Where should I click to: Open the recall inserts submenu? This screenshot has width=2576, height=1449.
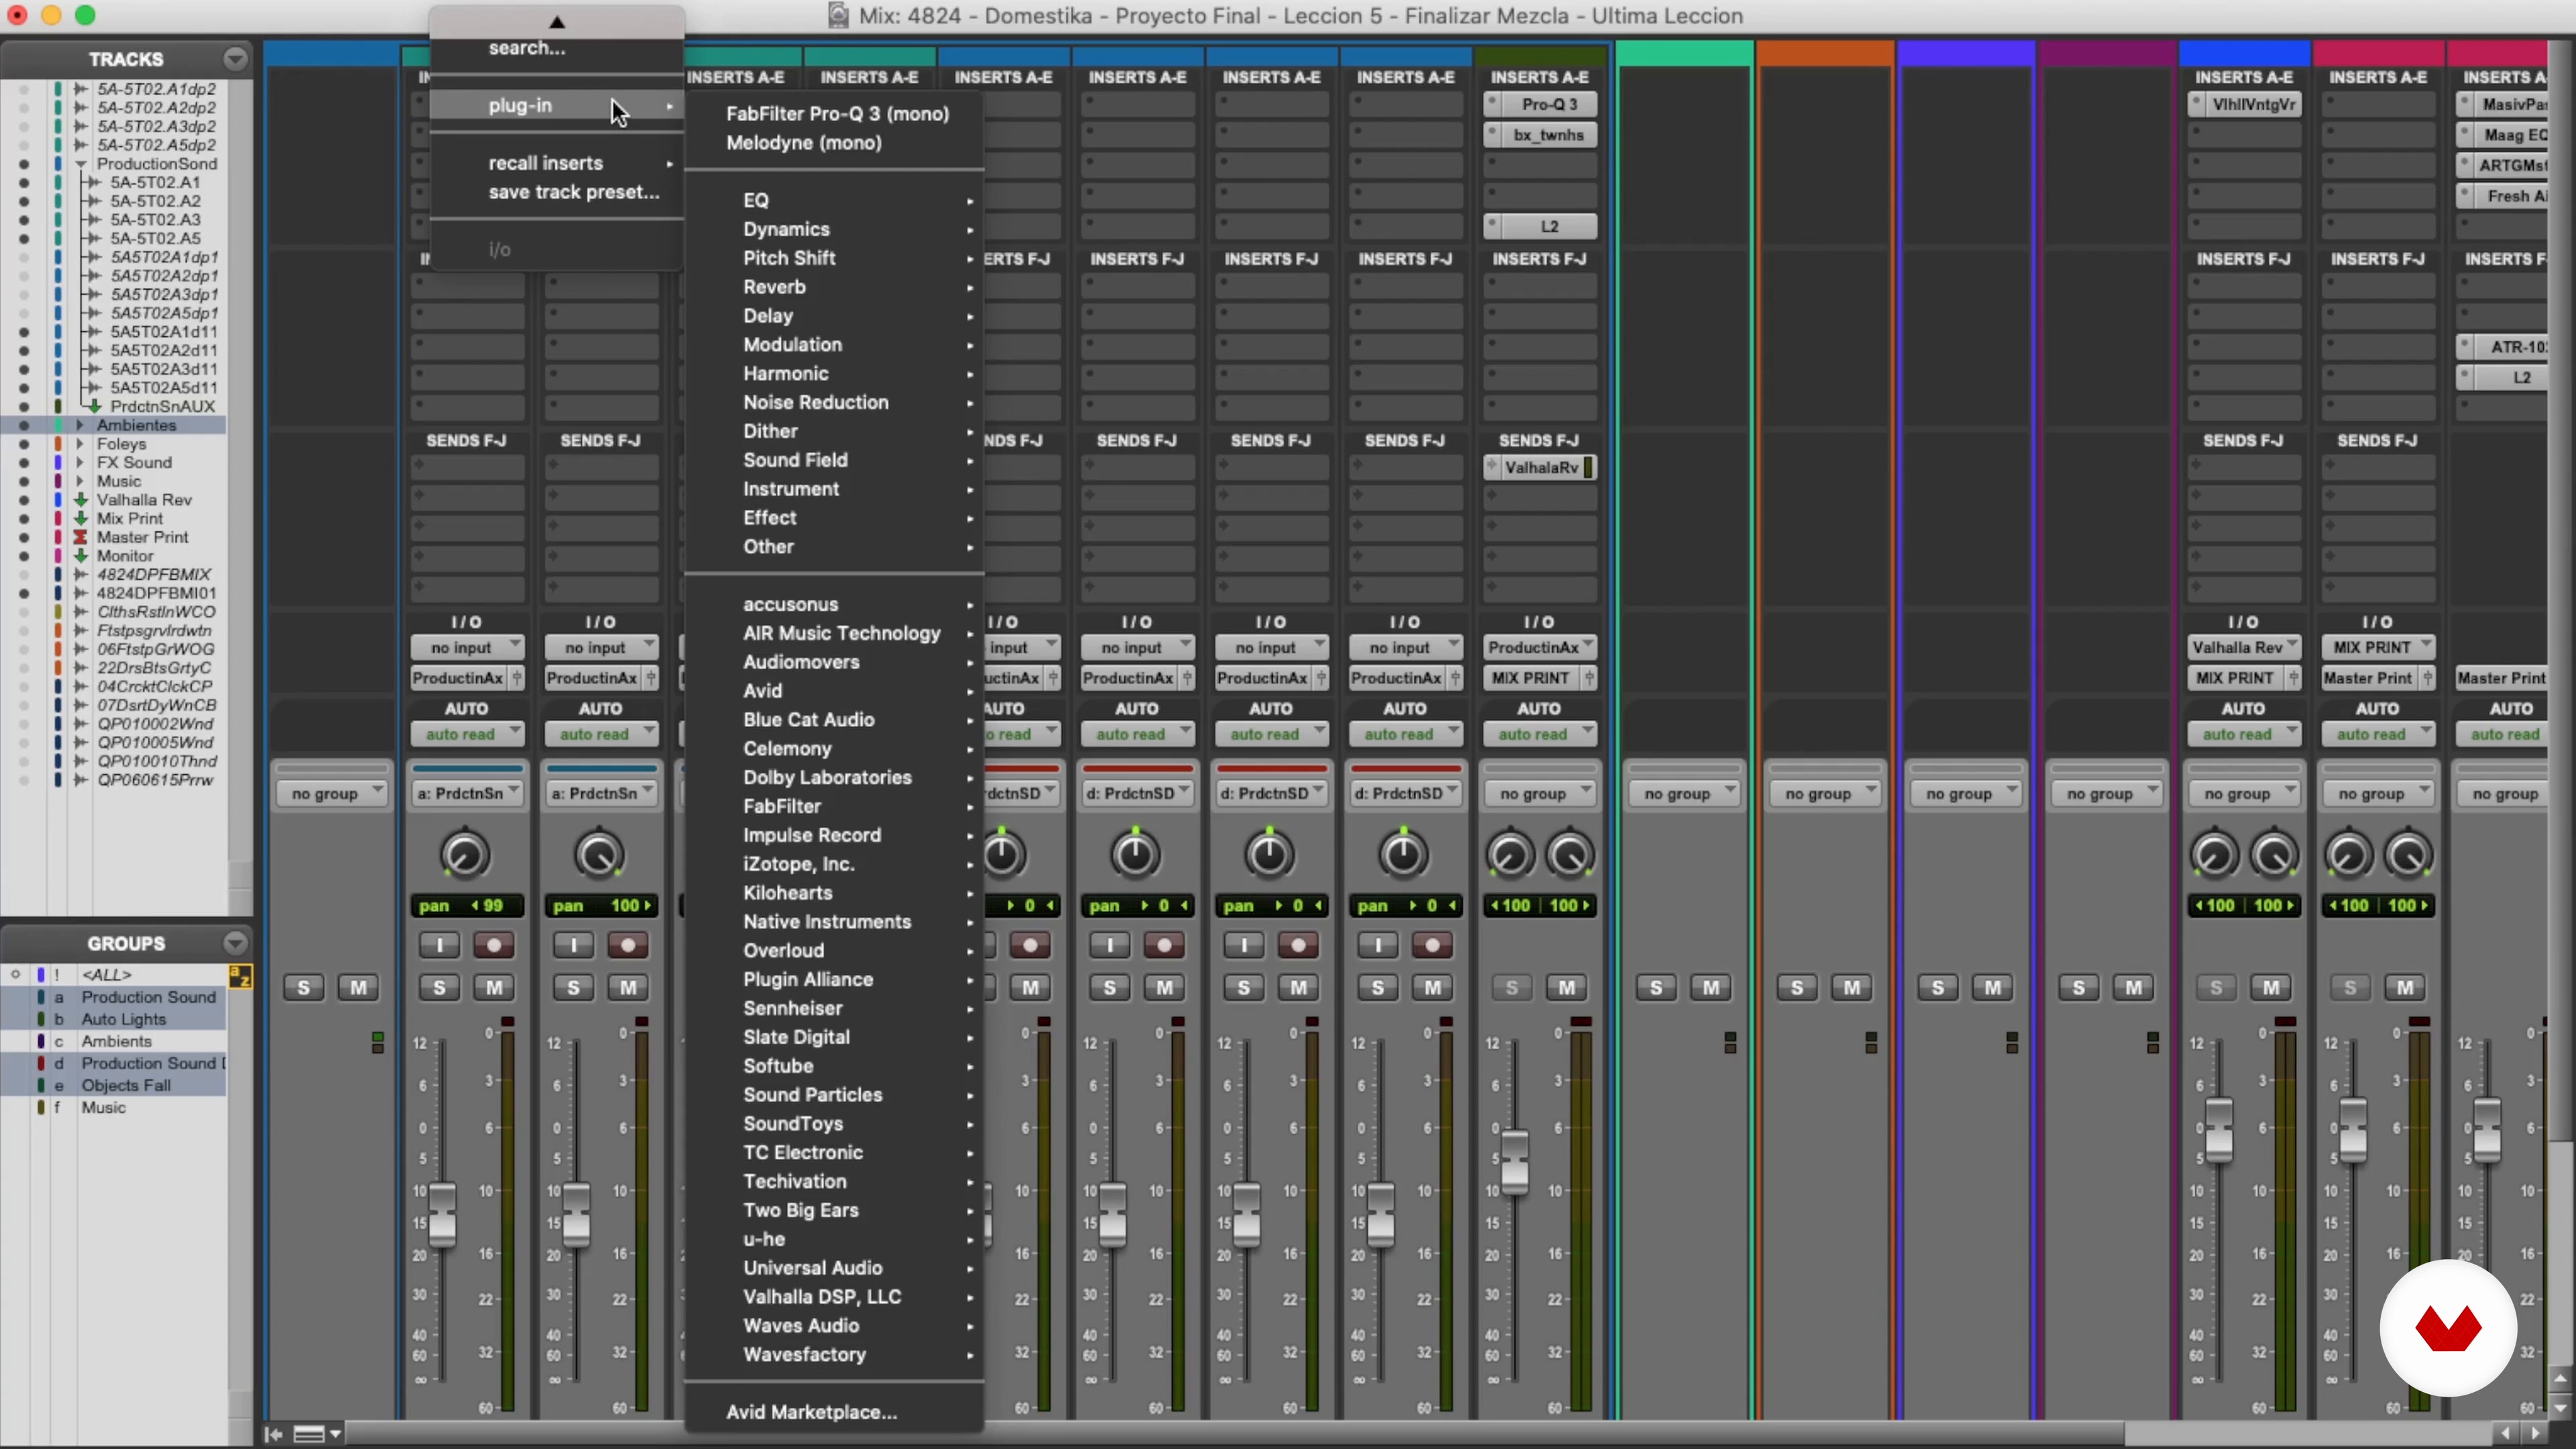click(557, 163)
